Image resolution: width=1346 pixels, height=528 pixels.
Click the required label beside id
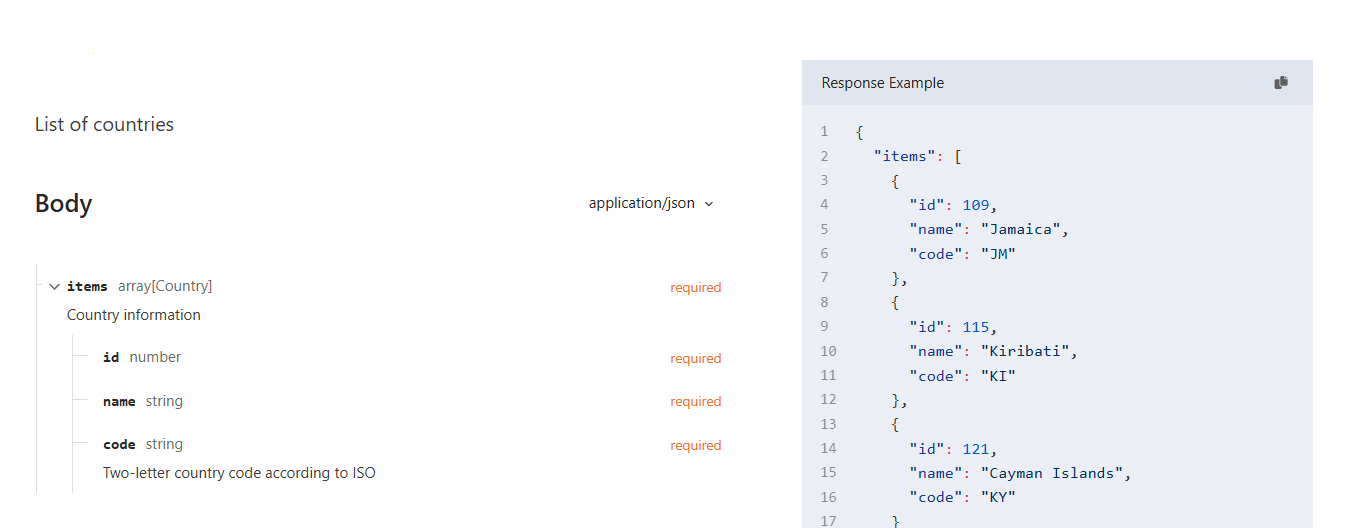[695, 359]
